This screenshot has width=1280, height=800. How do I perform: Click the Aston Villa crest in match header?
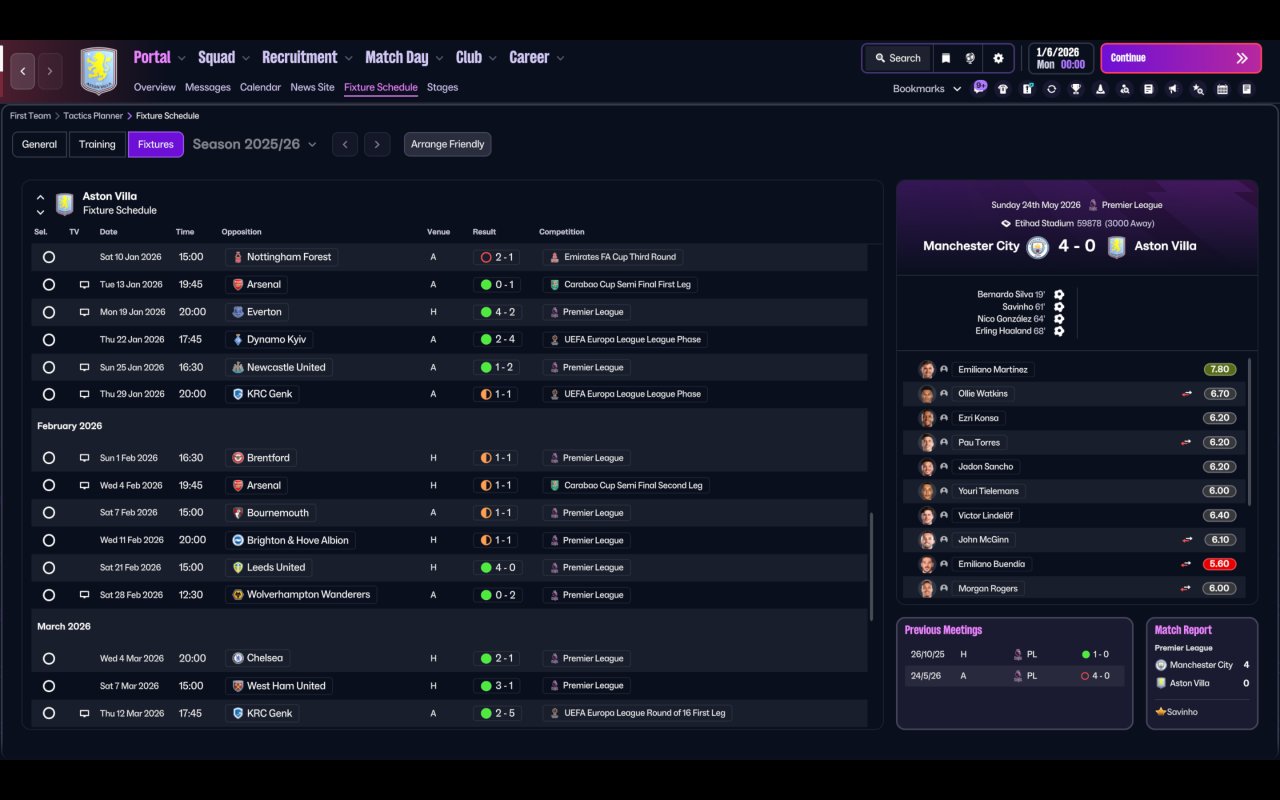click(x=1117, y=247)
